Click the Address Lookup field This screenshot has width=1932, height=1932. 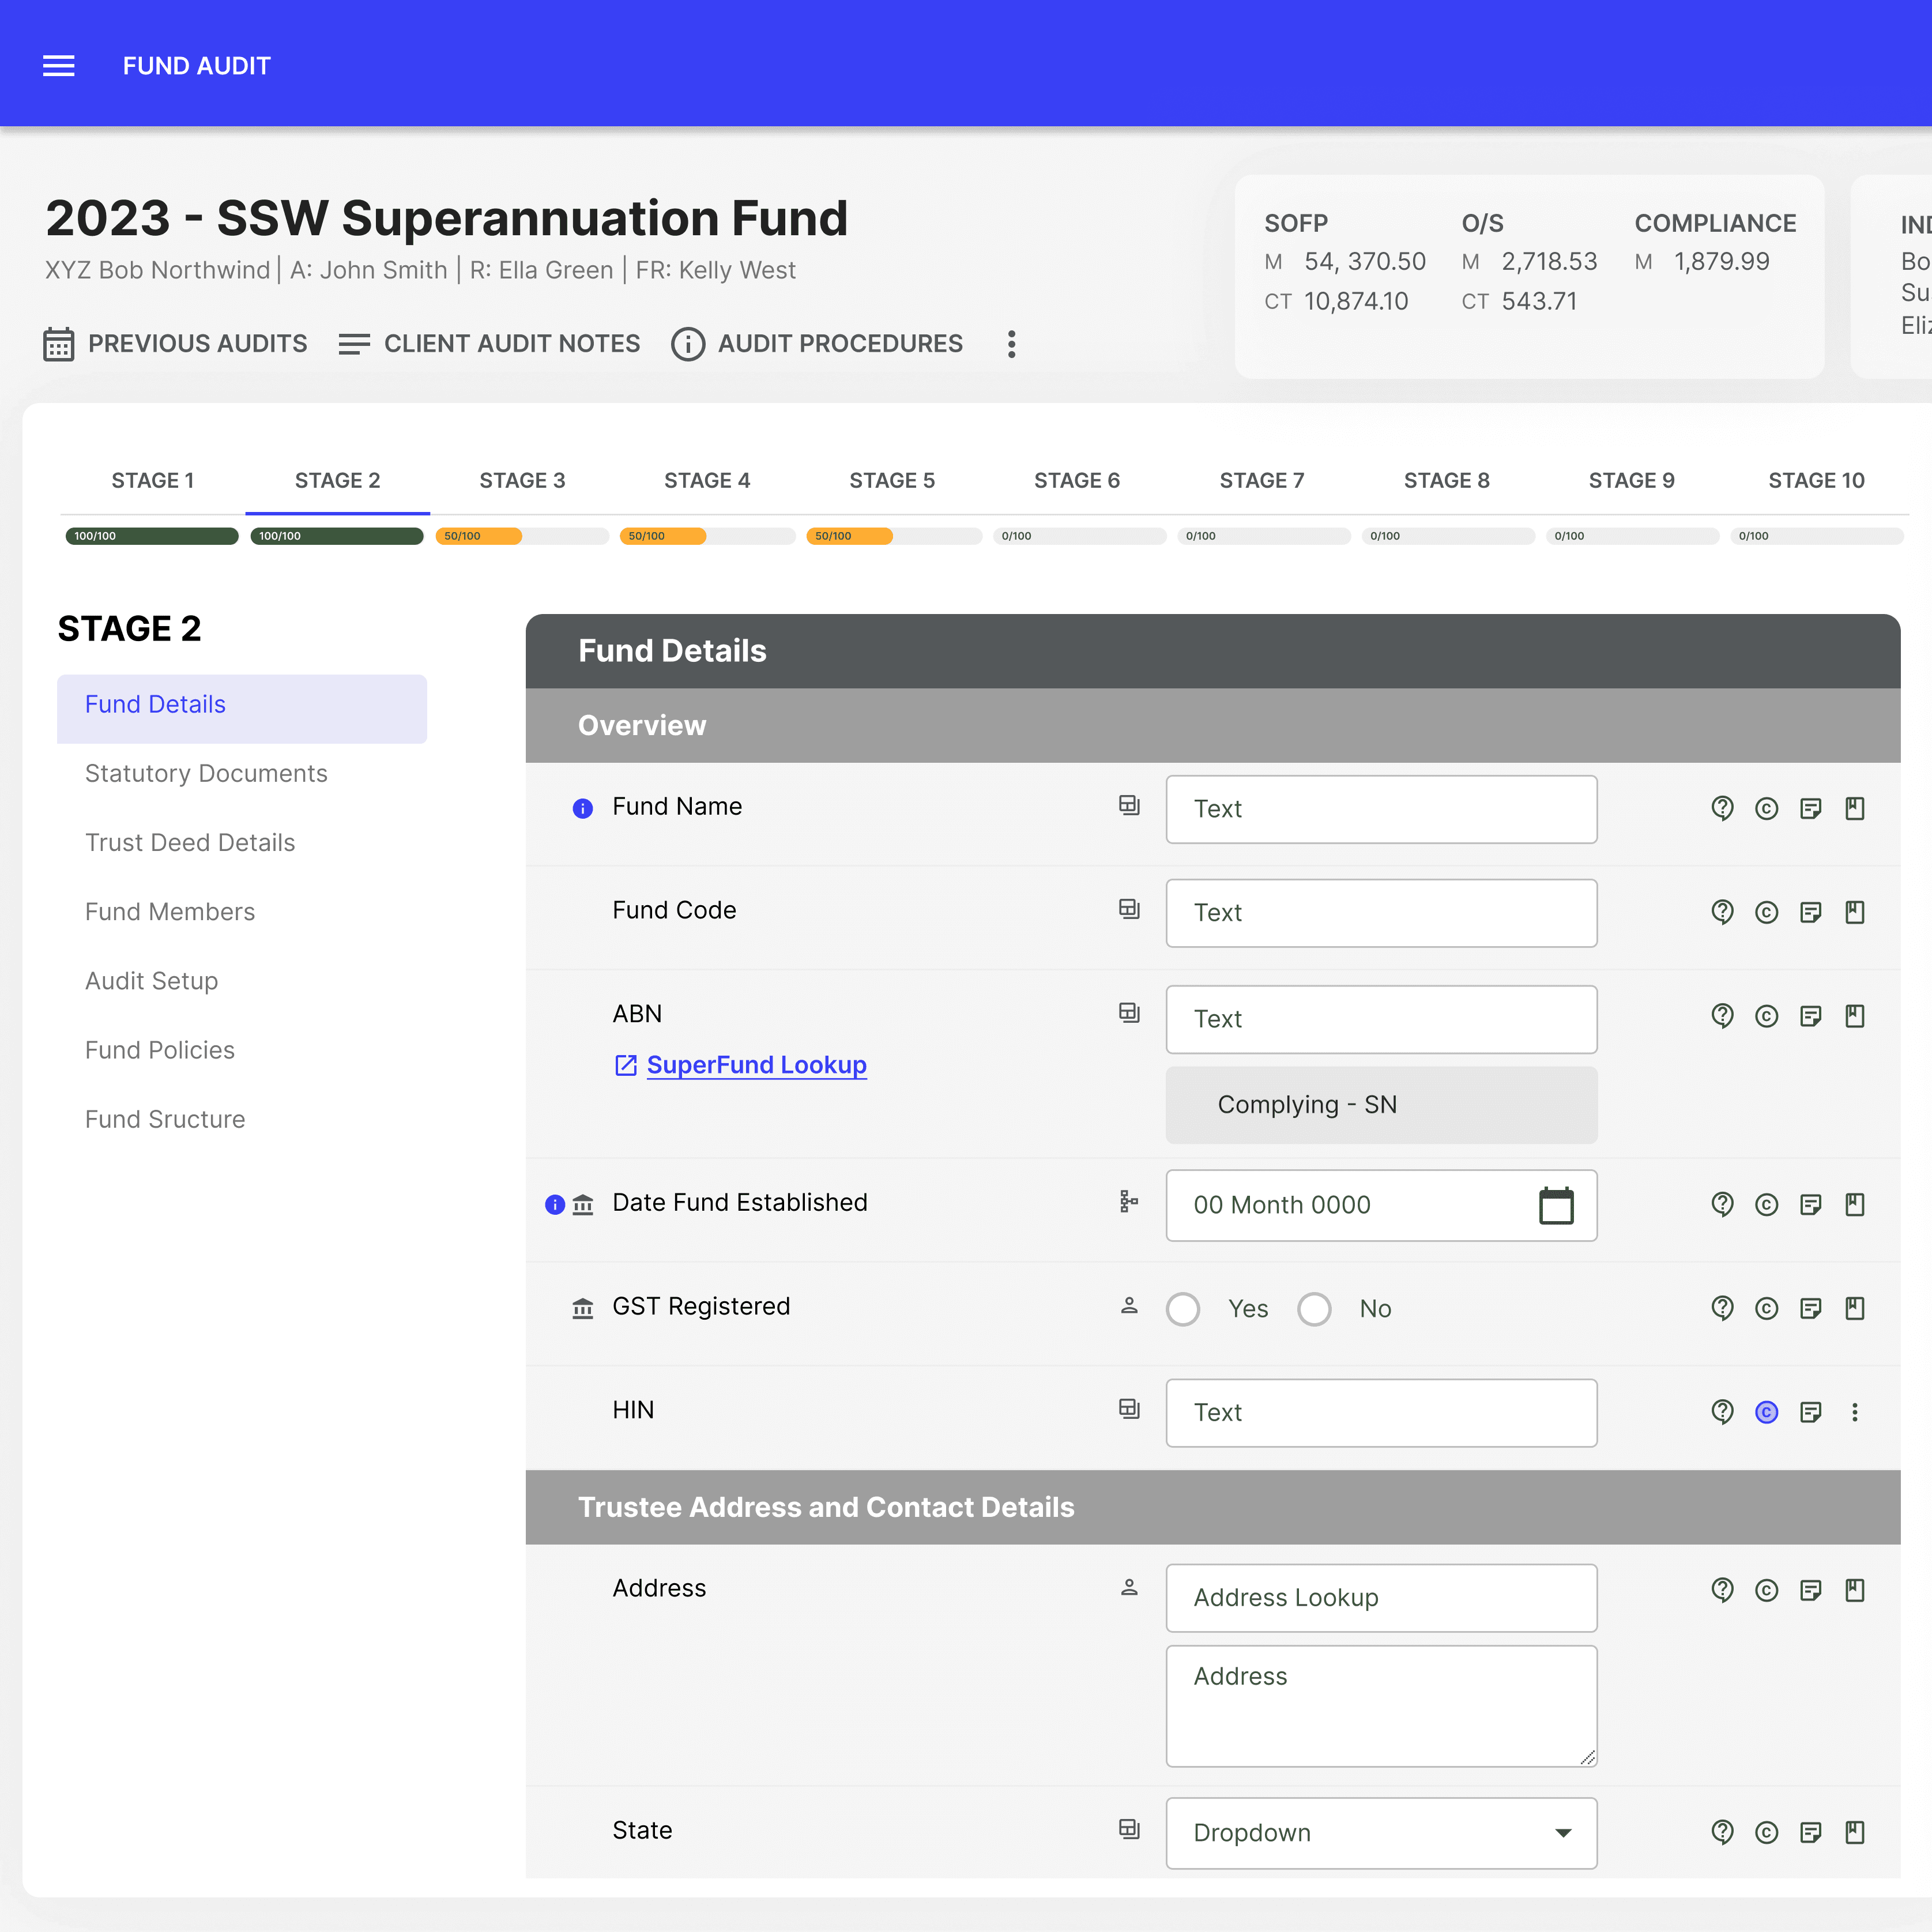click(x=1381, y=1598)
